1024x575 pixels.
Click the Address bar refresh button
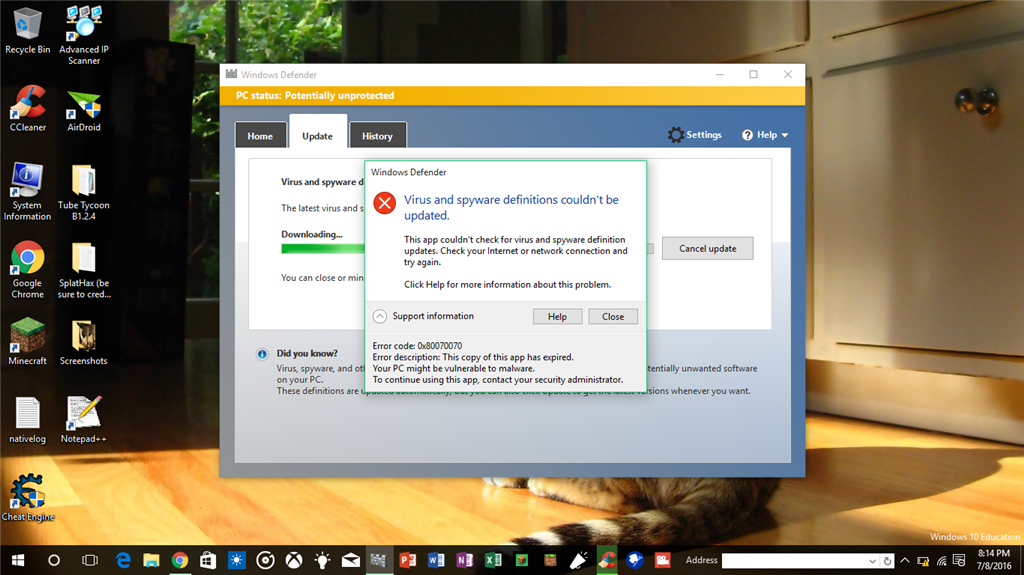pyautogui.click(x=887, y=561)
